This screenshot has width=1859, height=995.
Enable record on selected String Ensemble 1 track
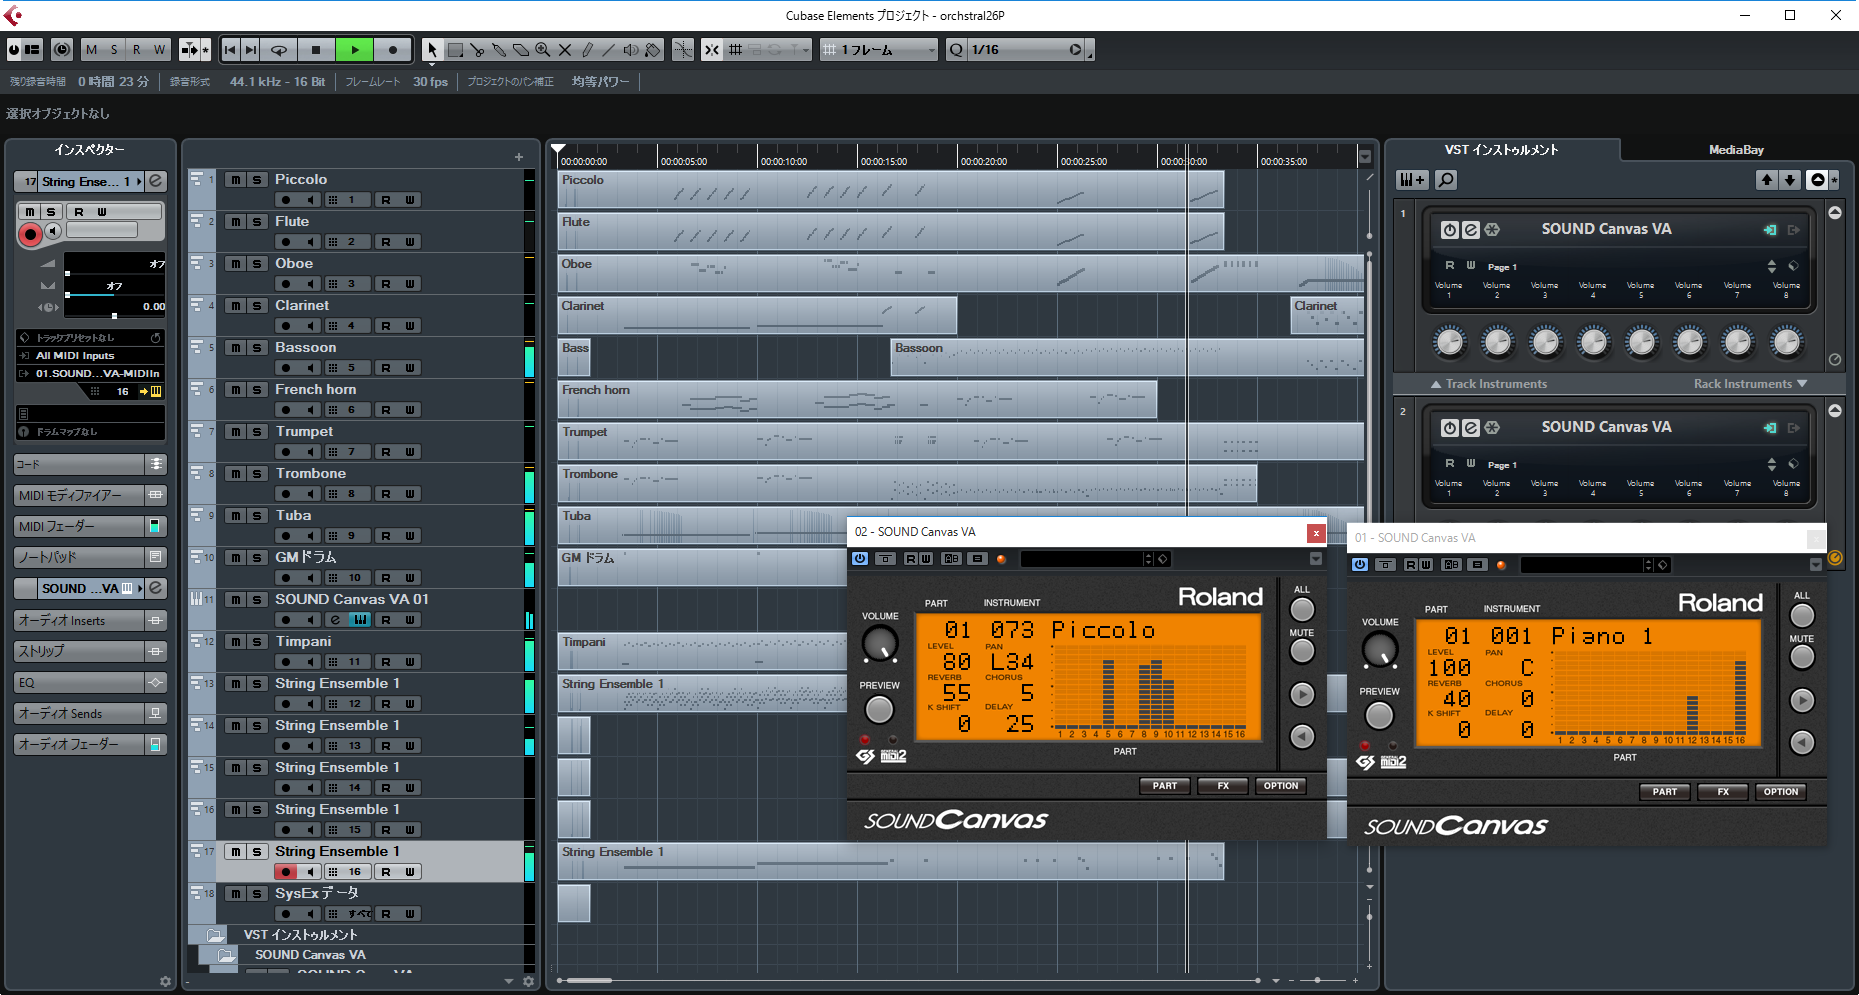pyautogui.click(x=286, y=872)
